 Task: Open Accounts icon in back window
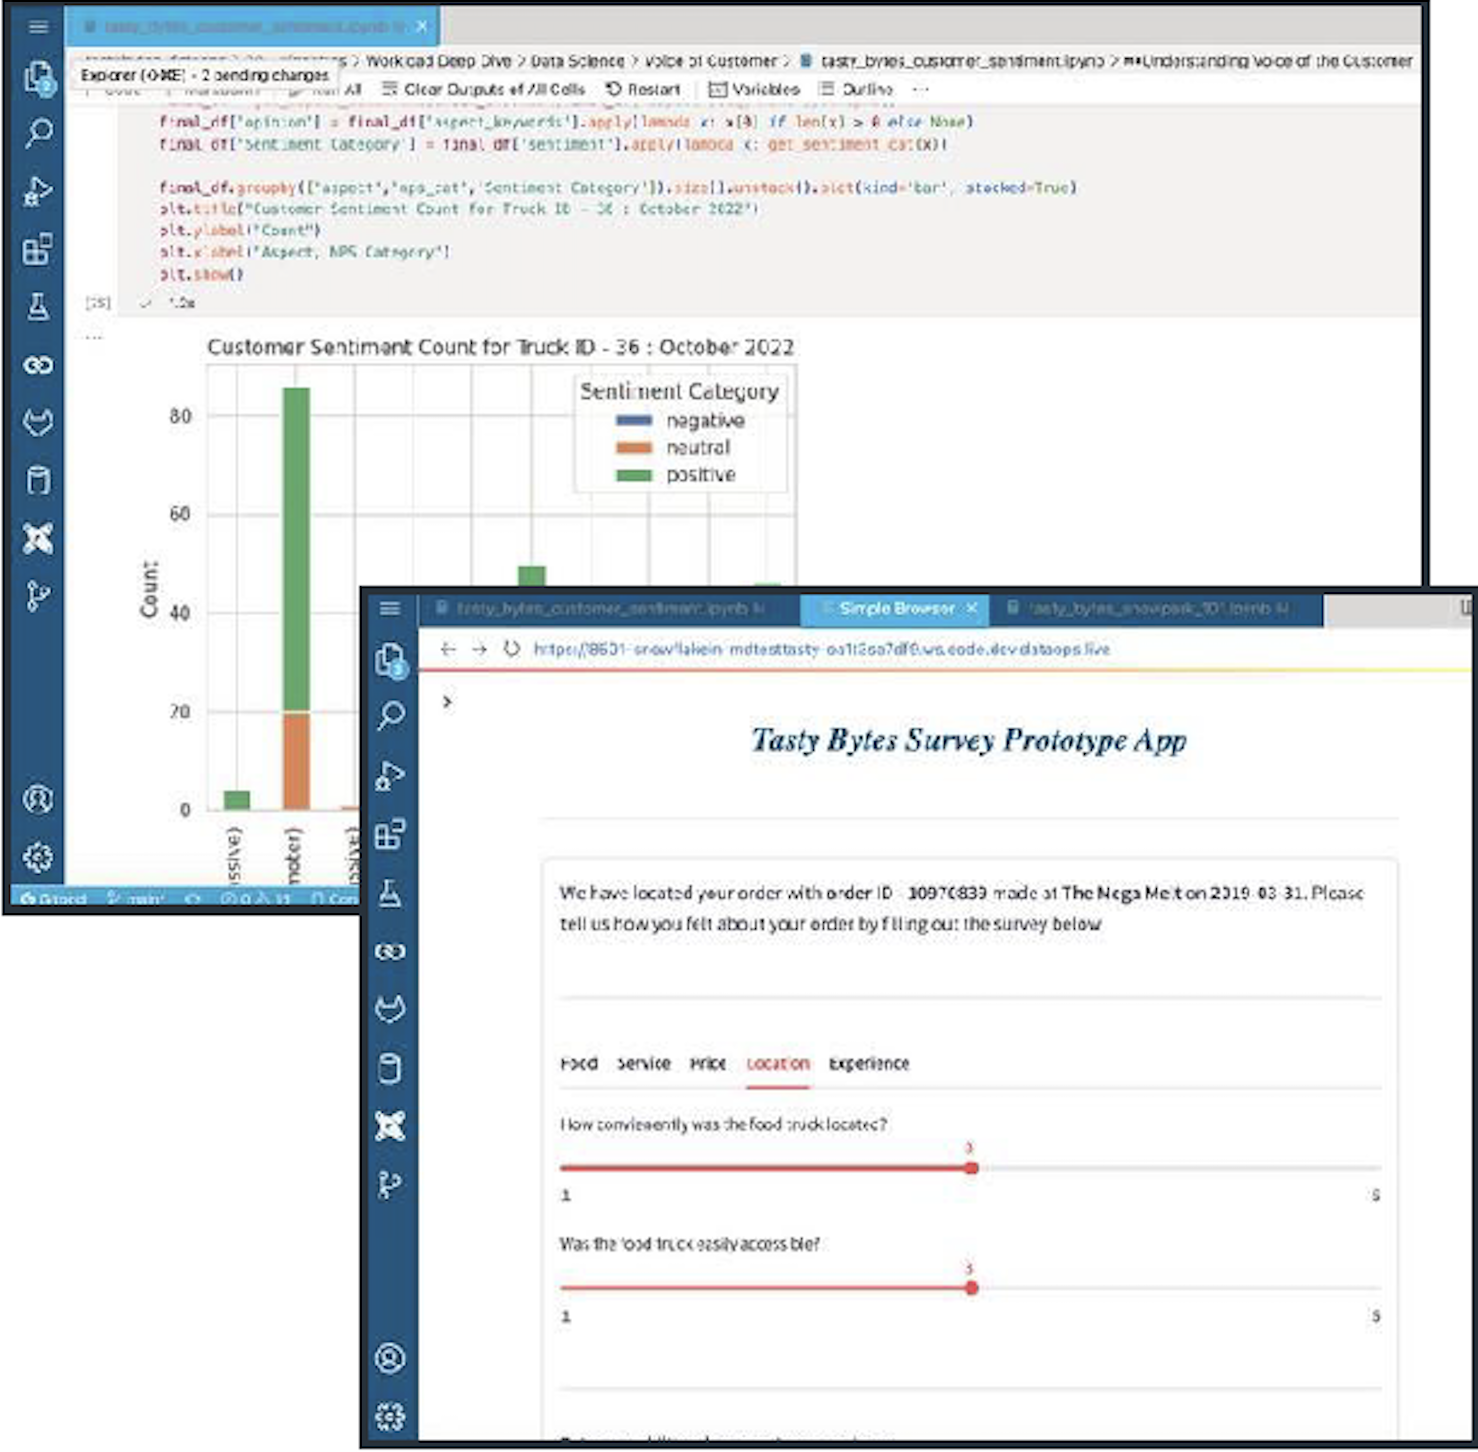(38, 799)
